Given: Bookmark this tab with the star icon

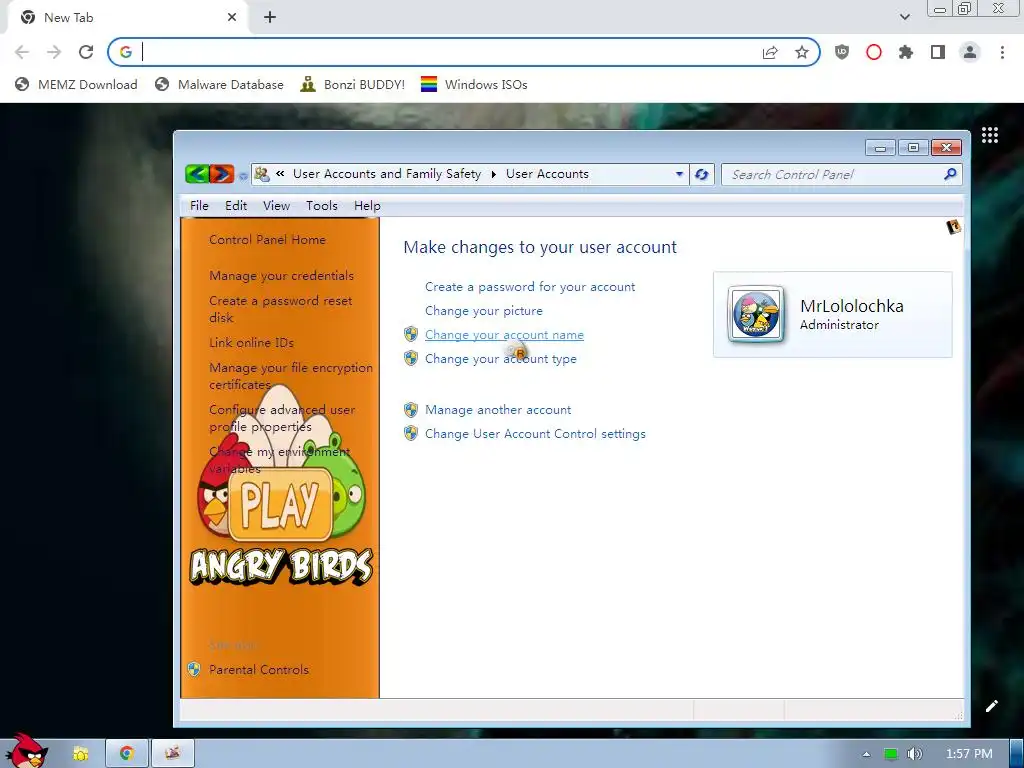Looking at the screenshot, I should 802,52.
